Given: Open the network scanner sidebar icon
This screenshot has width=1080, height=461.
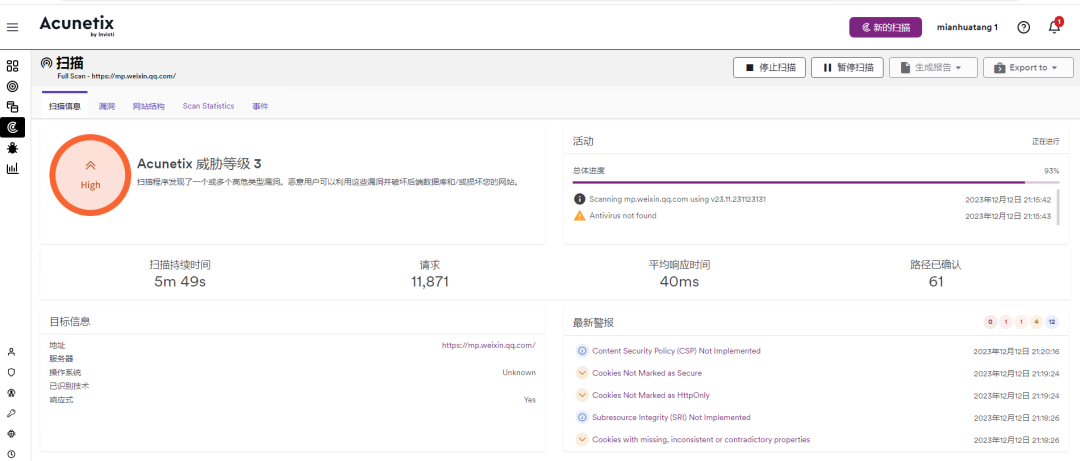Looking at the screenshot, I should coord(11,393).
